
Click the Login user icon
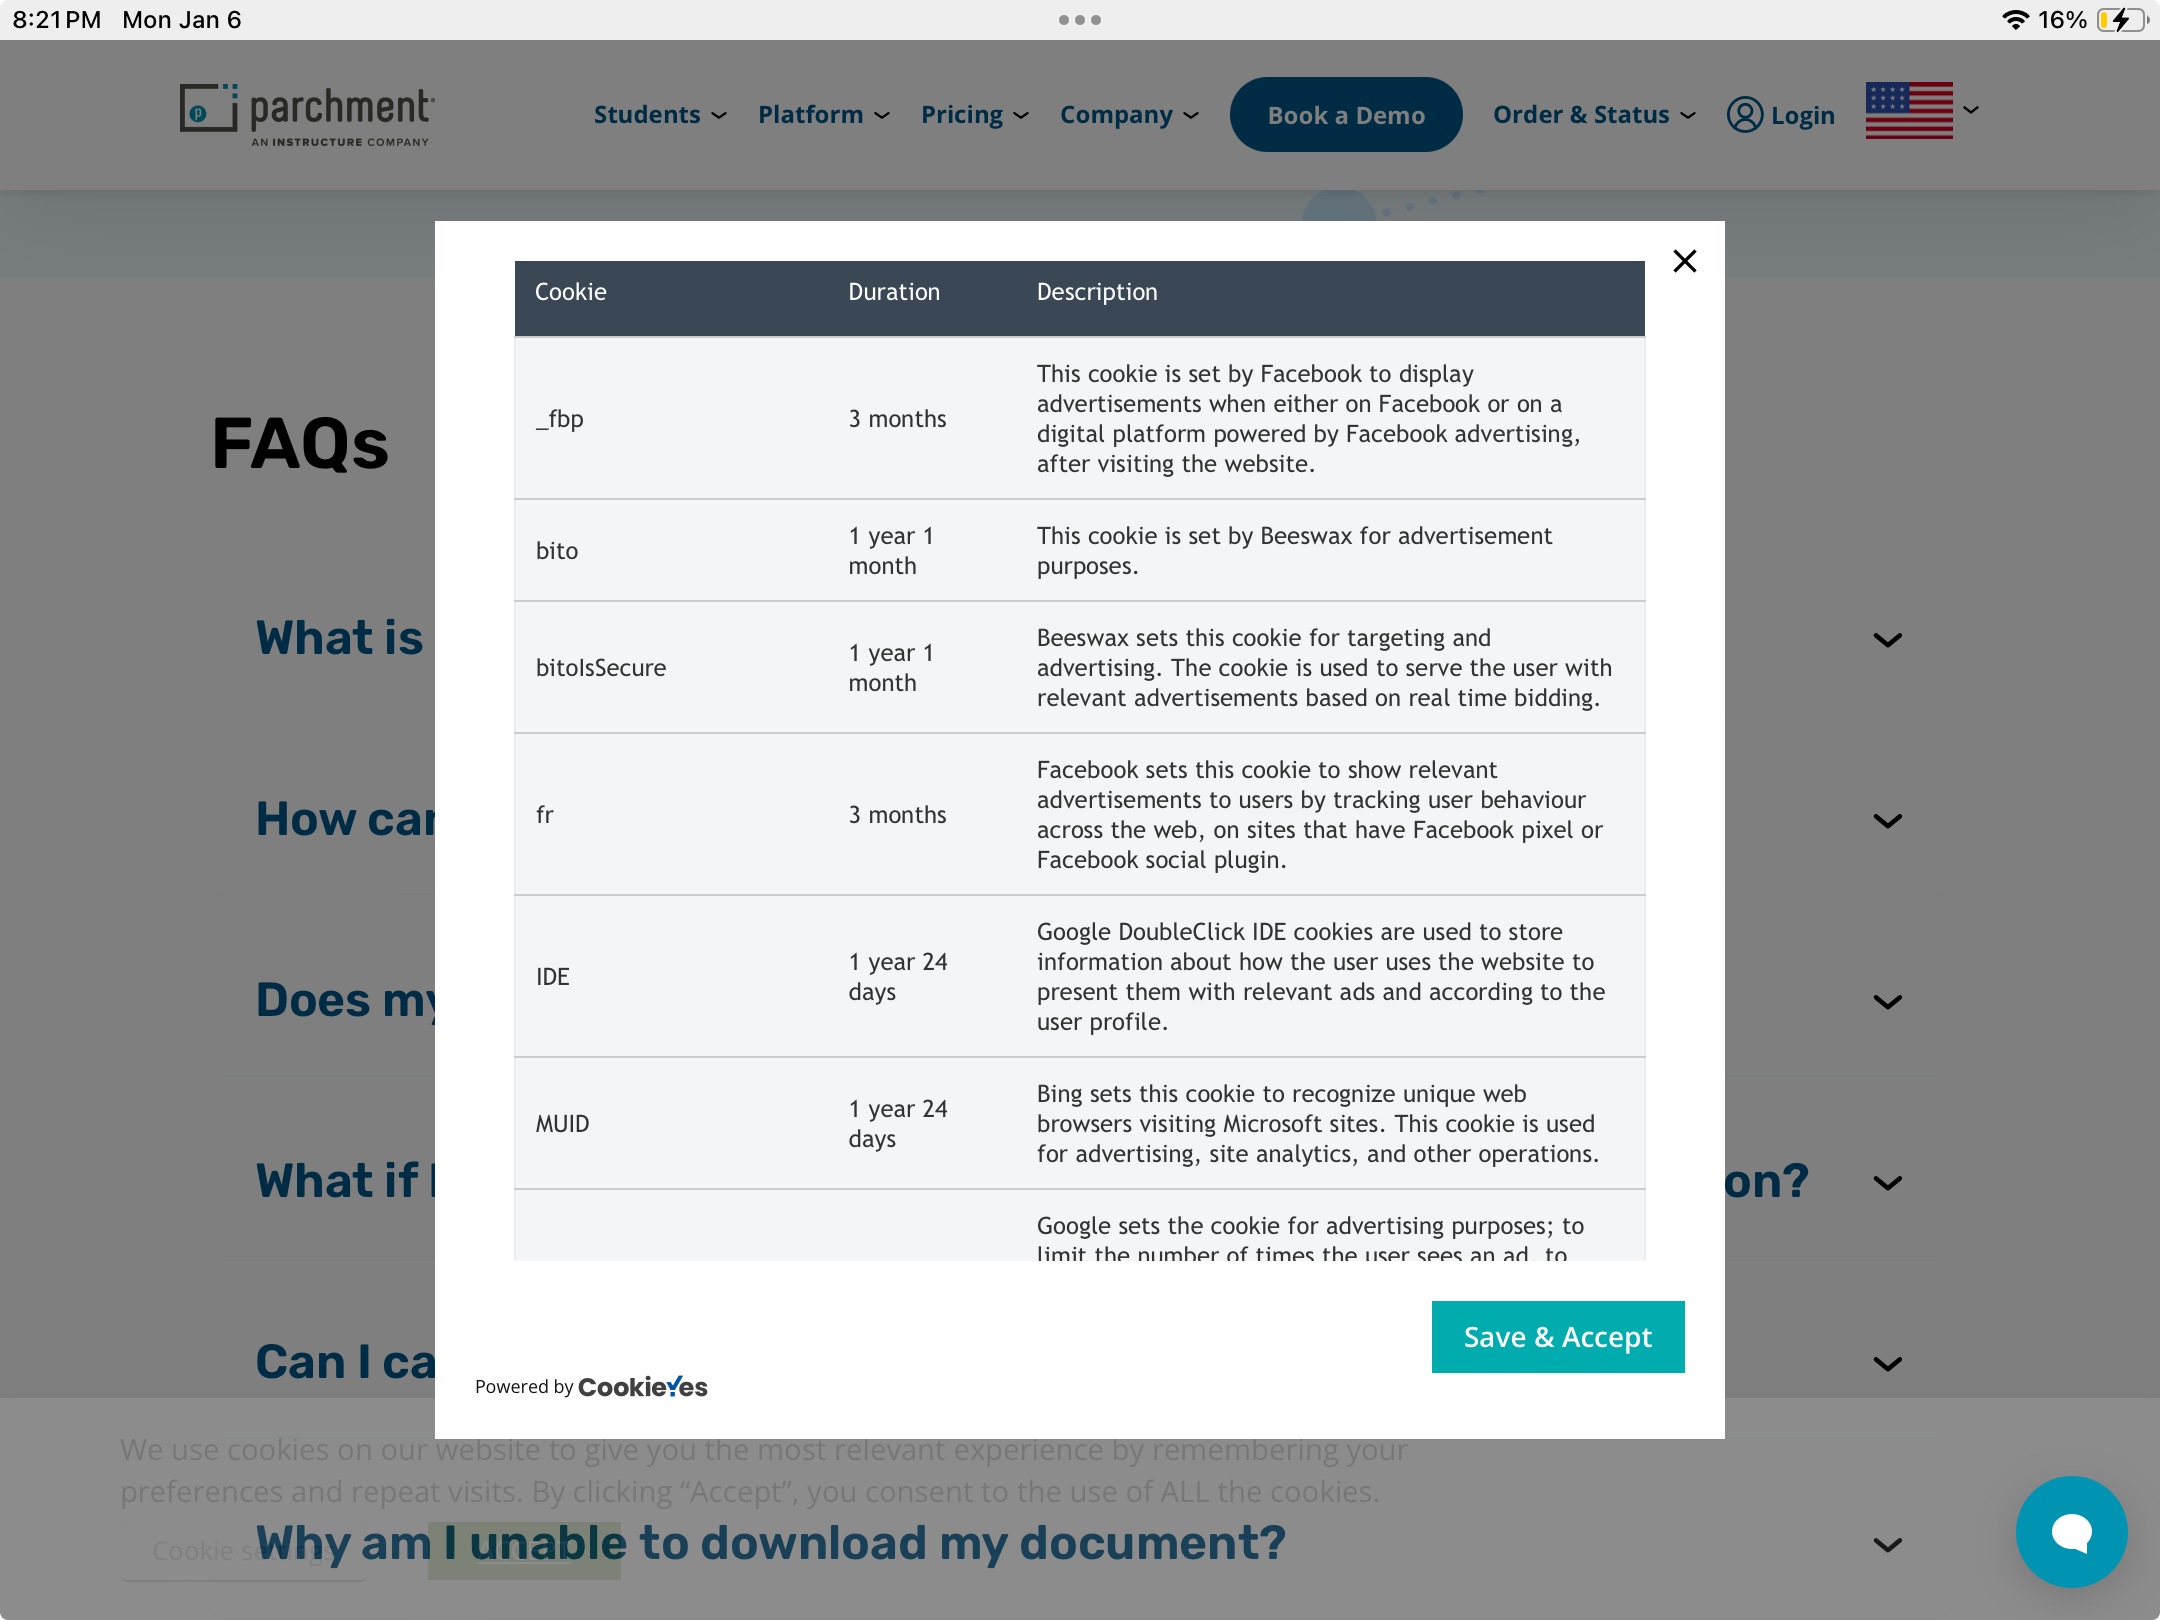(1745, 115)
